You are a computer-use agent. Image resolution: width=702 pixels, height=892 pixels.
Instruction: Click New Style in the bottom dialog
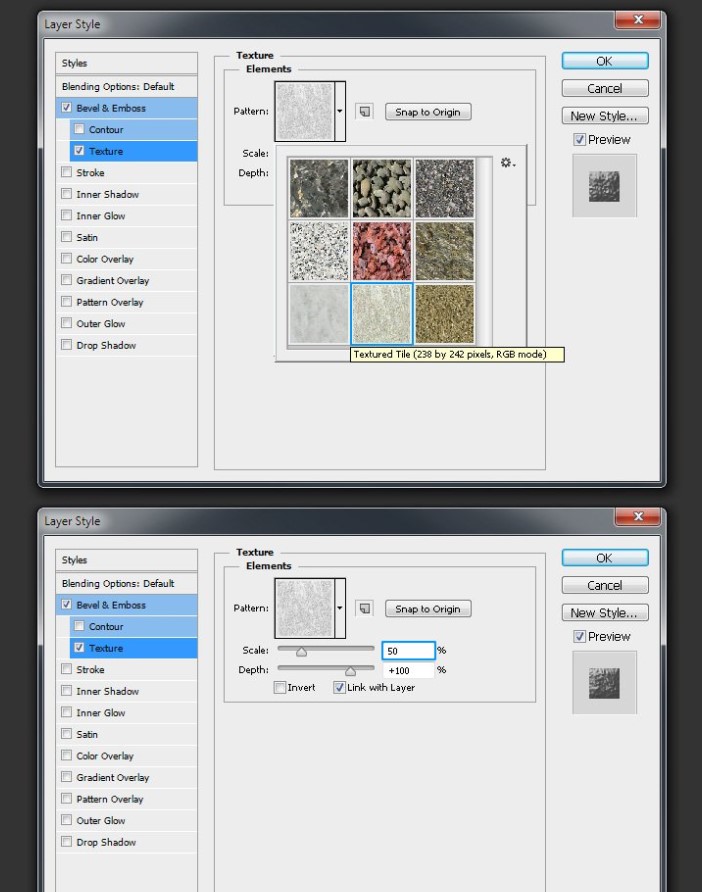click(x=605, y=613)
